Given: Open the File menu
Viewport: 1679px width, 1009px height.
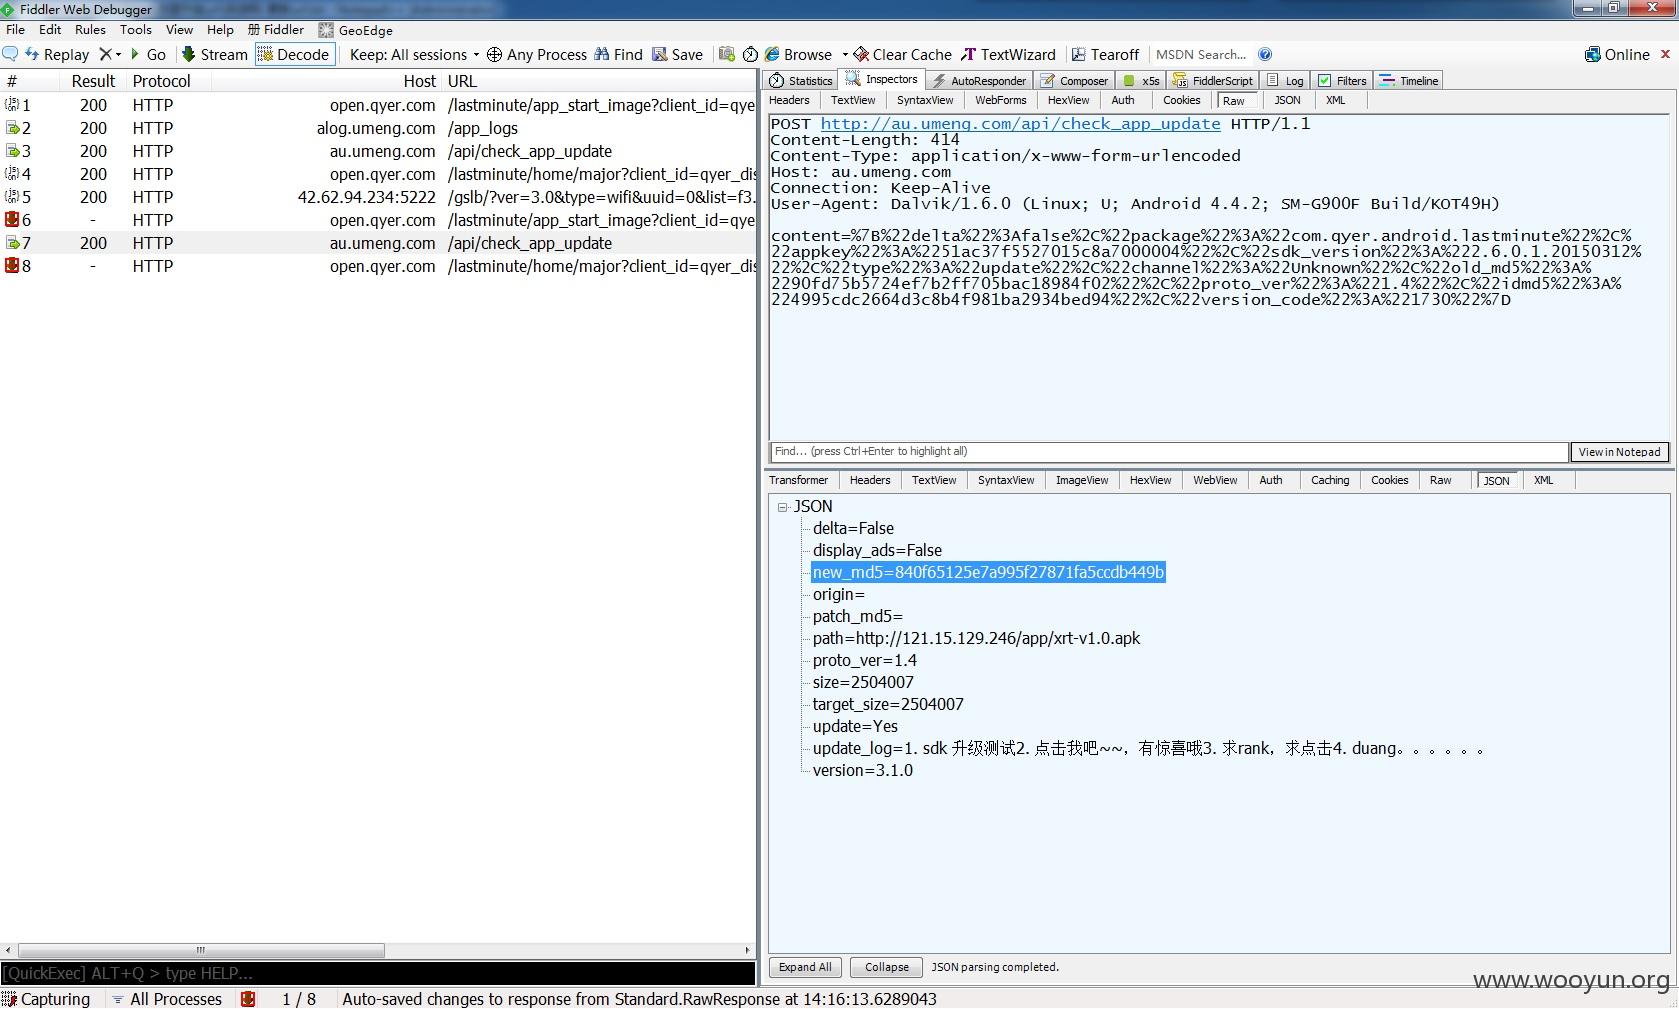Looking at the screenshot, I should click(x=15, y=30).
